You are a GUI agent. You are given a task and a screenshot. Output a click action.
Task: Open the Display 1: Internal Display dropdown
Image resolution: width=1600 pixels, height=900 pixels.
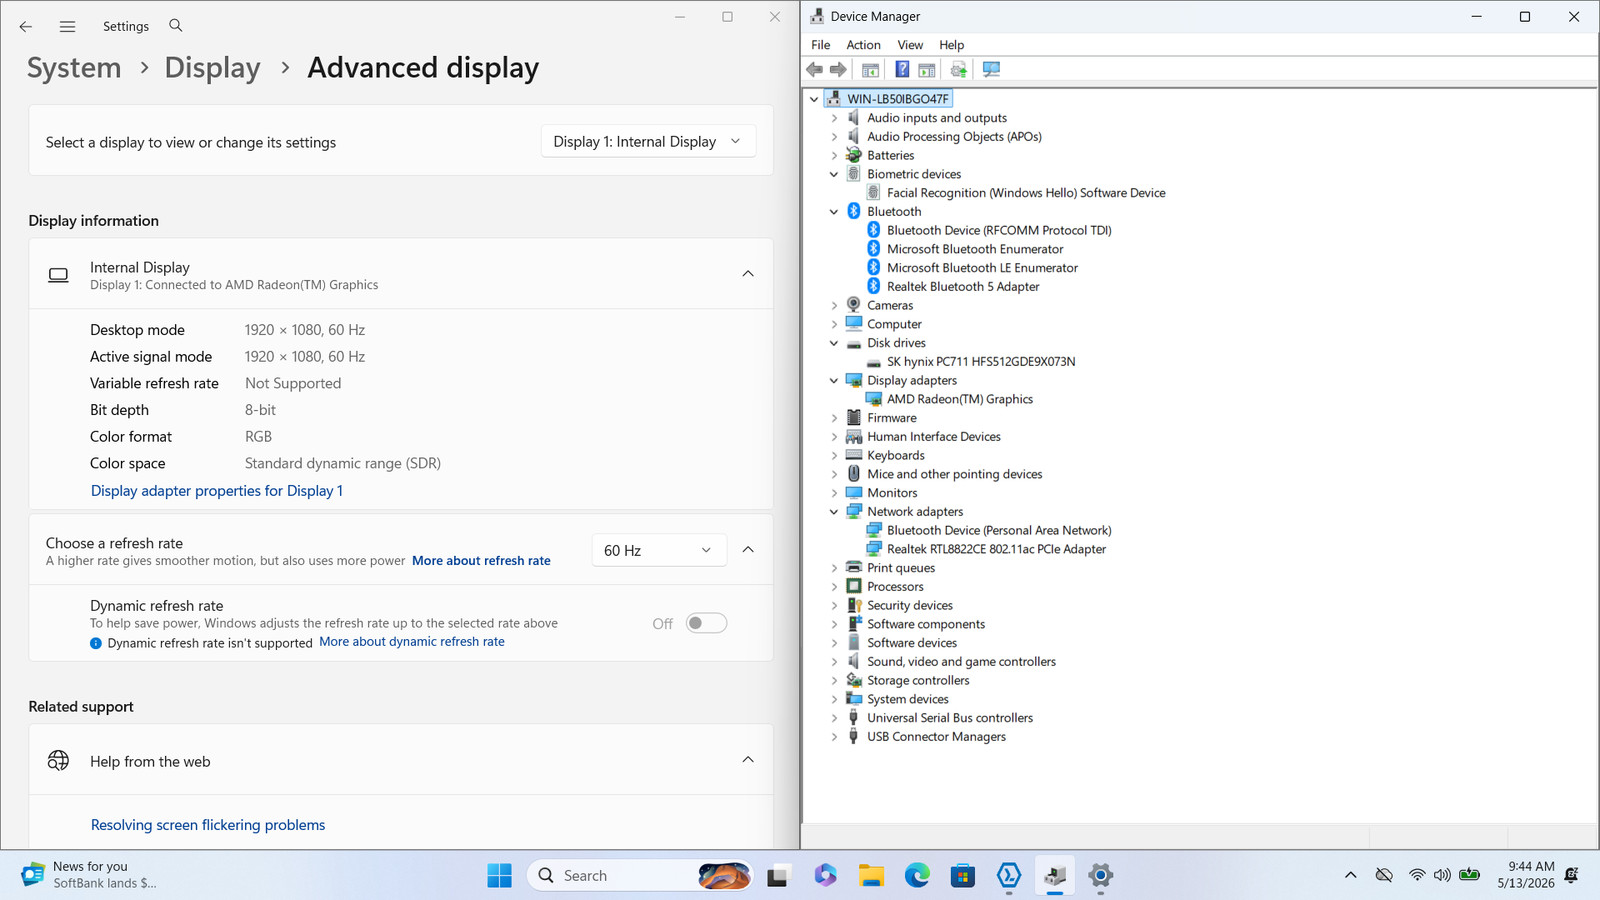pos(648,142)
